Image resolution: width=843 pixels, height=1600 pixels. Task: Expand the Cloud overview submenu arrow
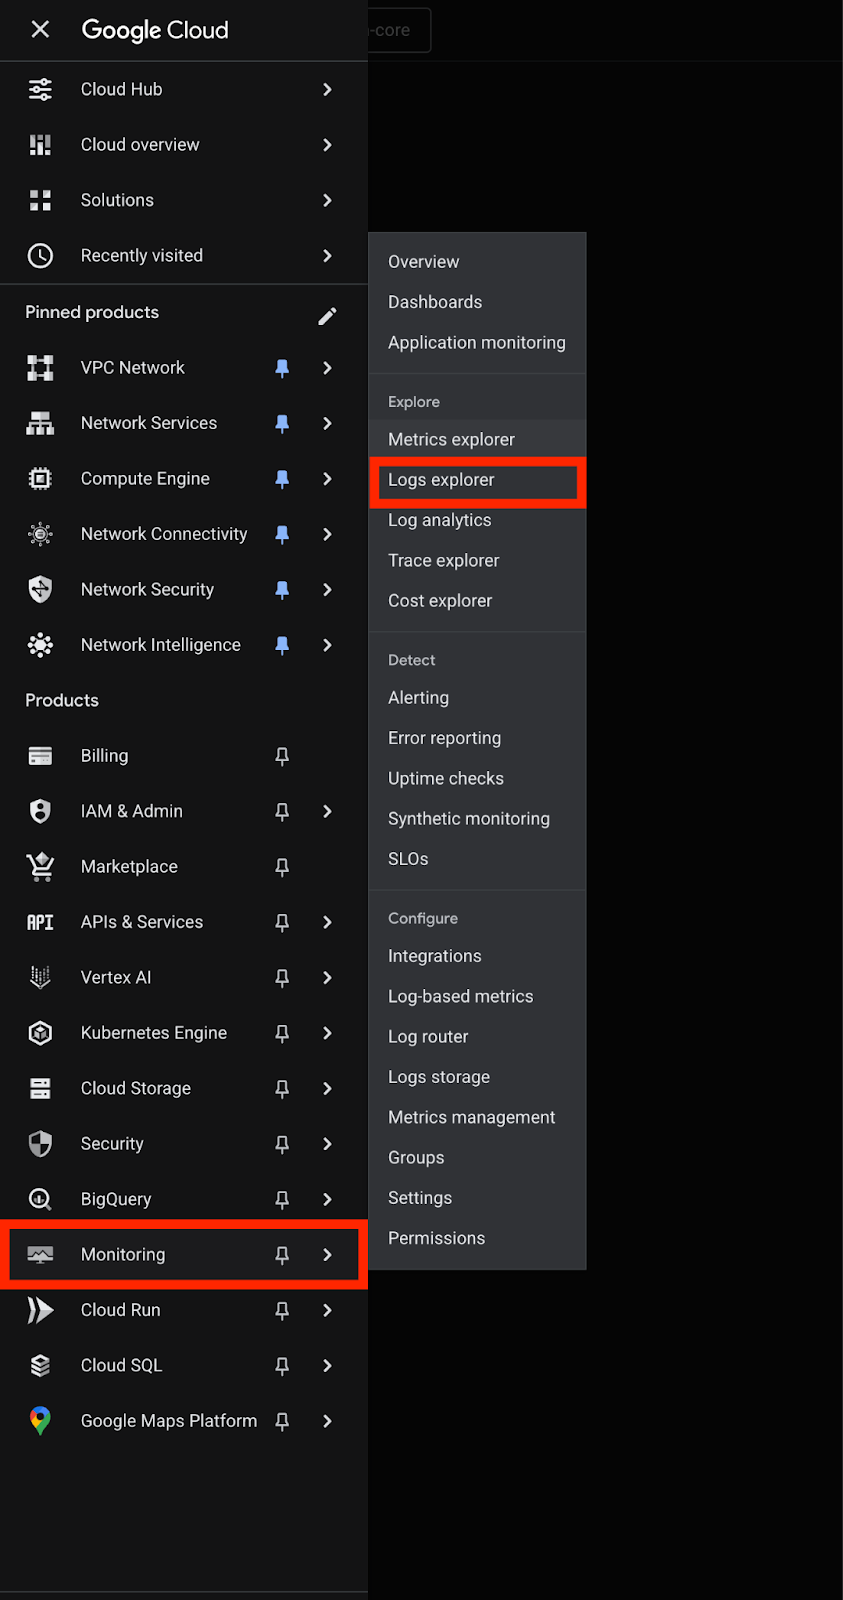327,145
